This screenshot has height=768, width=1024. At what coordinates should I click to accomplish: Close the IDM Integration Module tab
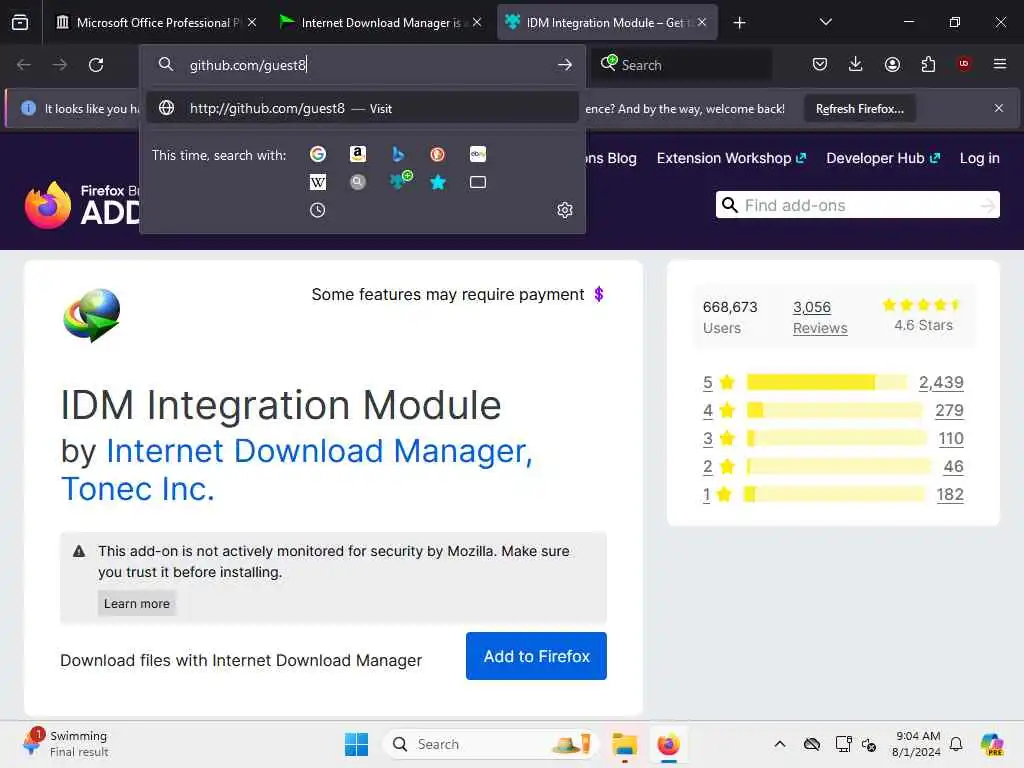(x=702, y=23)
